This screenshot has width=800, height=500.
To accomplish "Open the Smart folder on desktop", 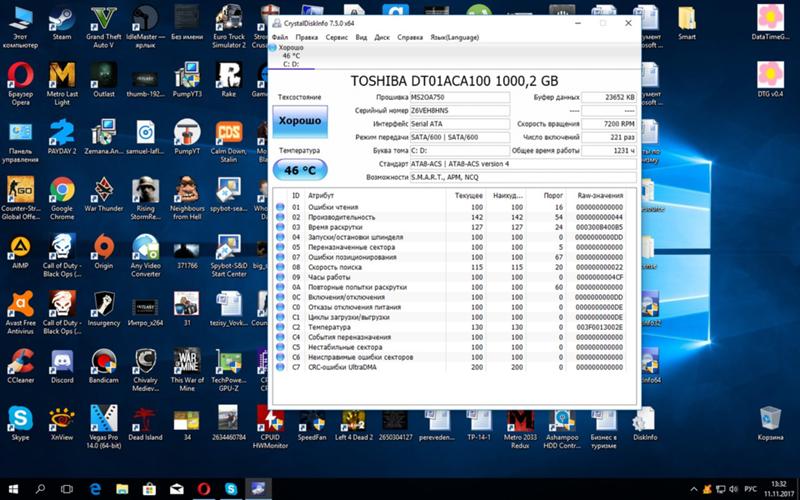I will 687,23.
